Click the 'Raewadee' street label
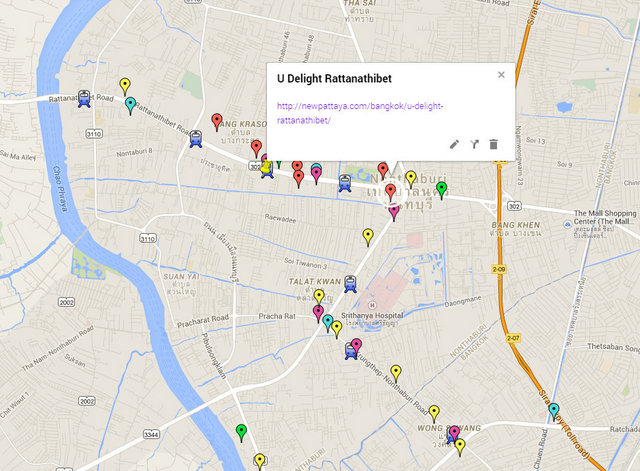 pyautogui.click(x=280, y=218)
